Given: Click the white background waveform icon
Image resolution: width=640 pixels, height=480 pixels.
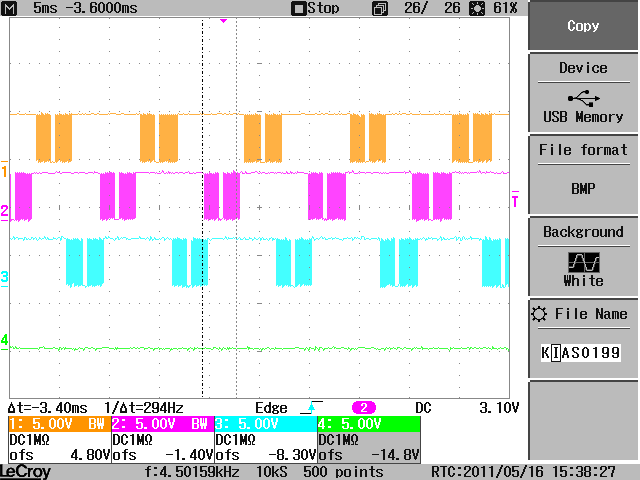Looking at the screenshot, I should click(584, 262).
